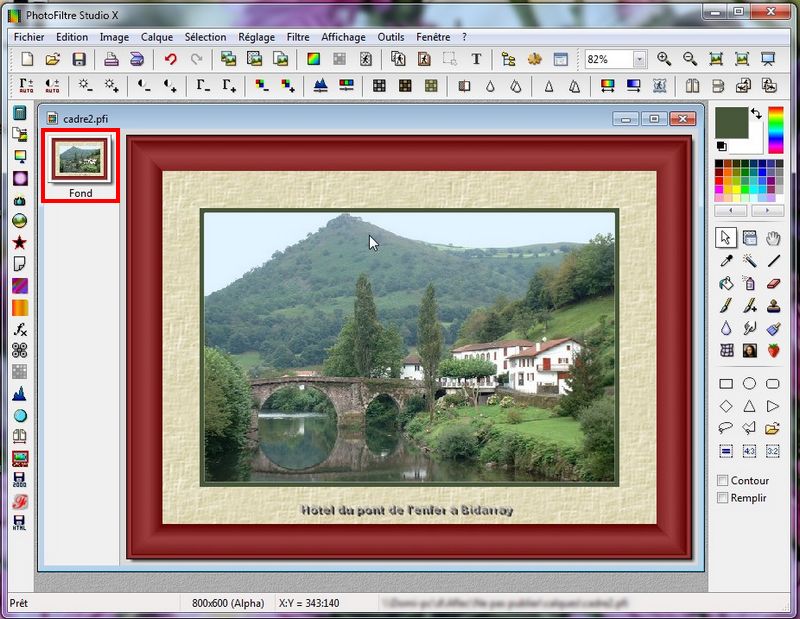800x619 pixels.
Task: Open the Edition menu
Action: coord(72,37)
